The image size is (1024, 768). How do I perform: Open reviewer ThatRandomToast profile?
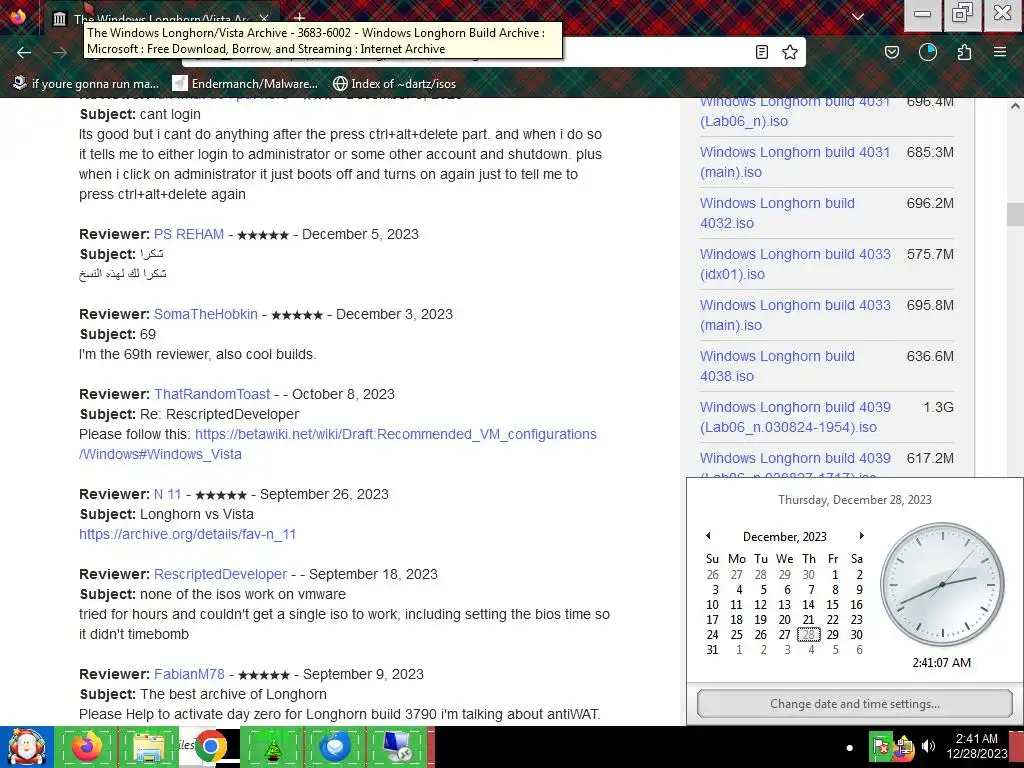pyautogui.click(x=212, y=394)
